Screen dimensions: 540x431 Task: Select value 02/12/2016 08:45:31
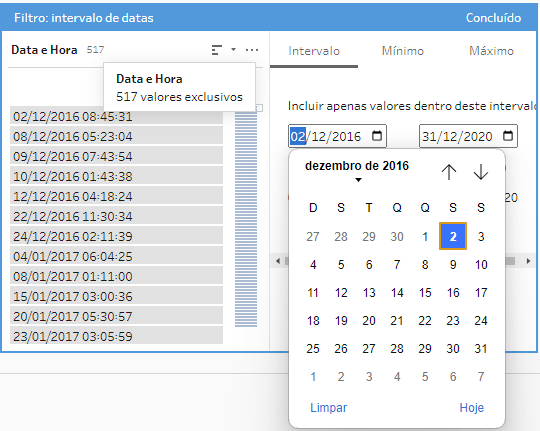[x=116, y=116]
